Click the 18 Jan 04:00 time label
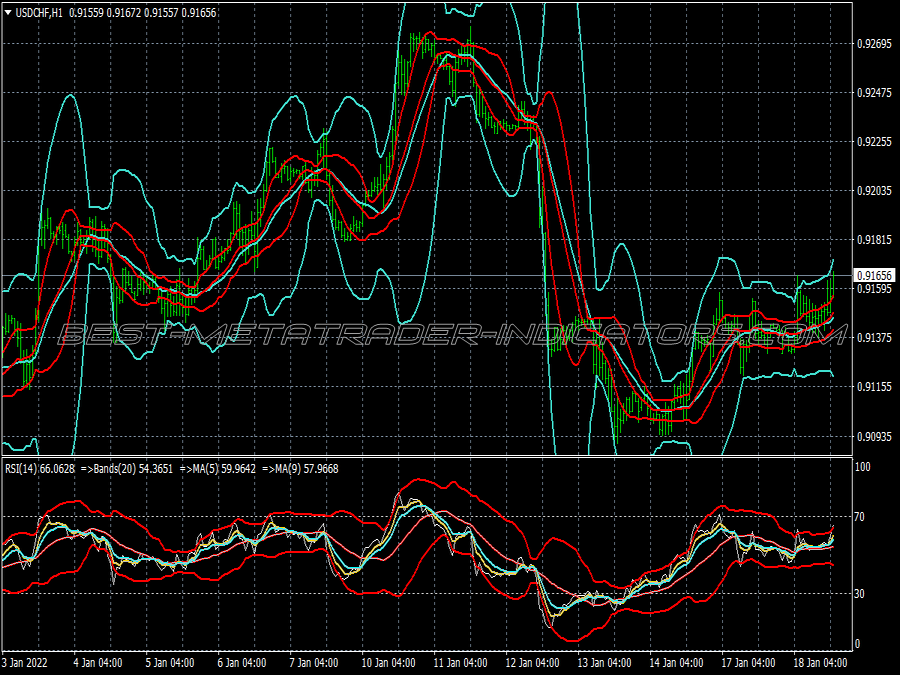 tap(820, 662)
